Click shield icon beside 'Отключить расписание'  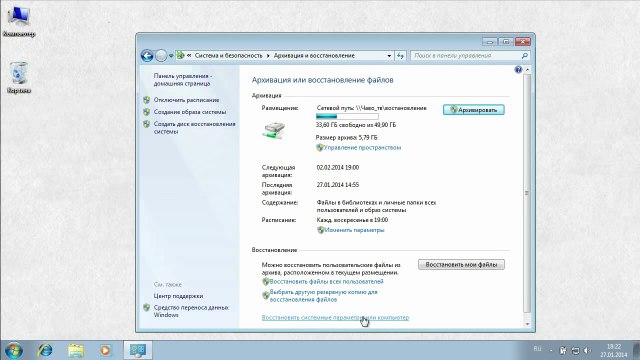[x=147, y=100]
